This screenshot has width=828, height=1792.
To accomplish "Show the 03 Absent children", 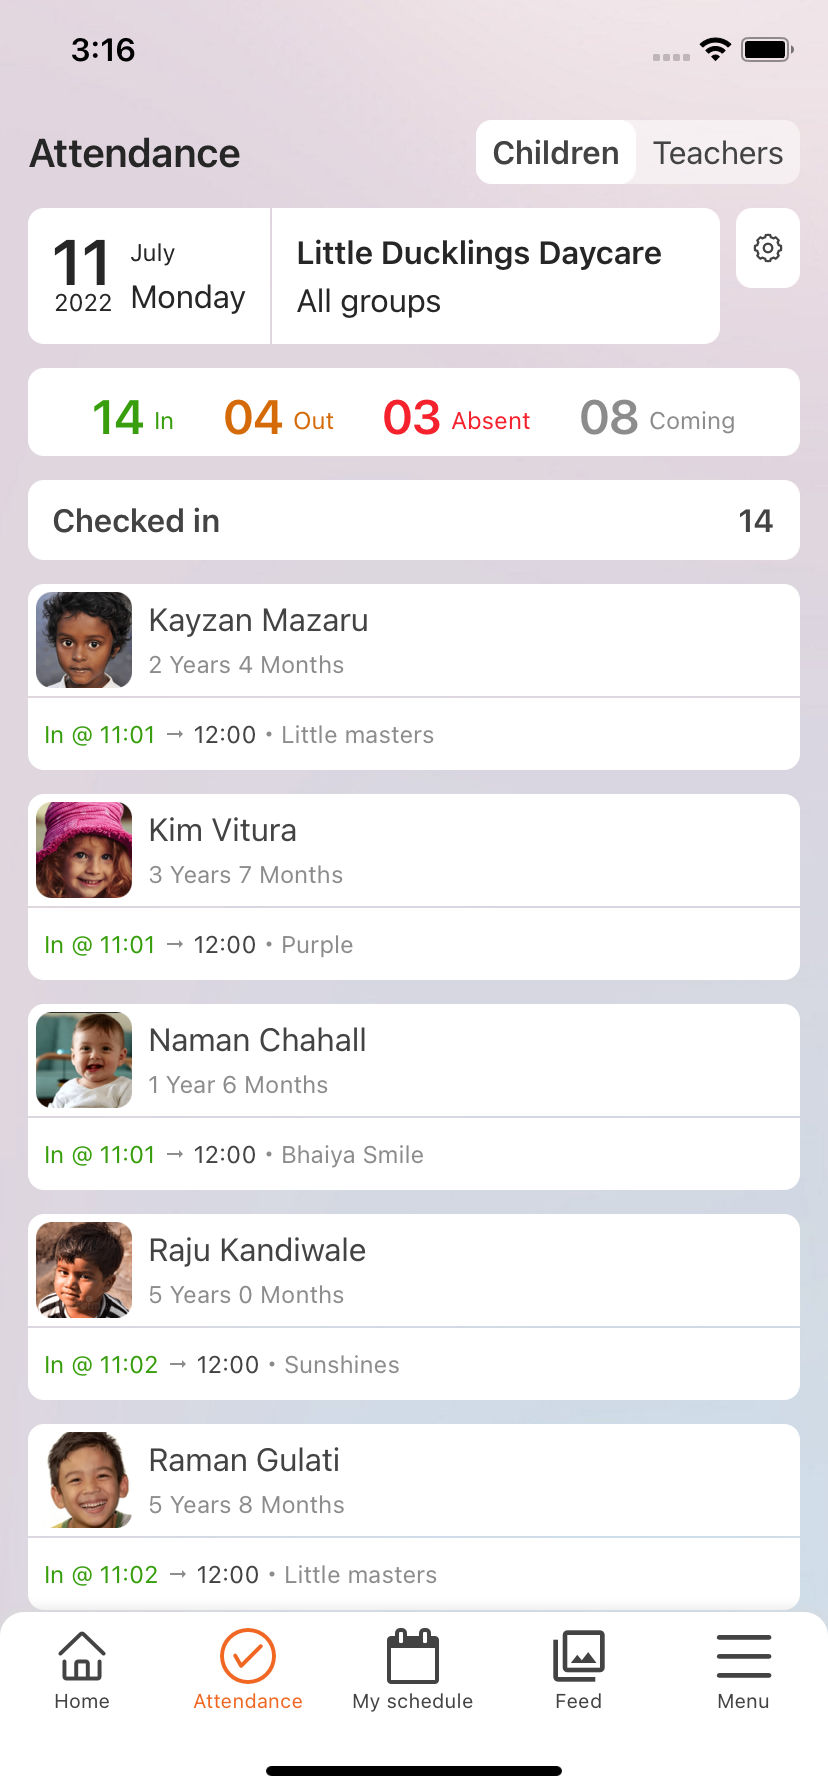I will pyautogui.click(x=456, y=418).
